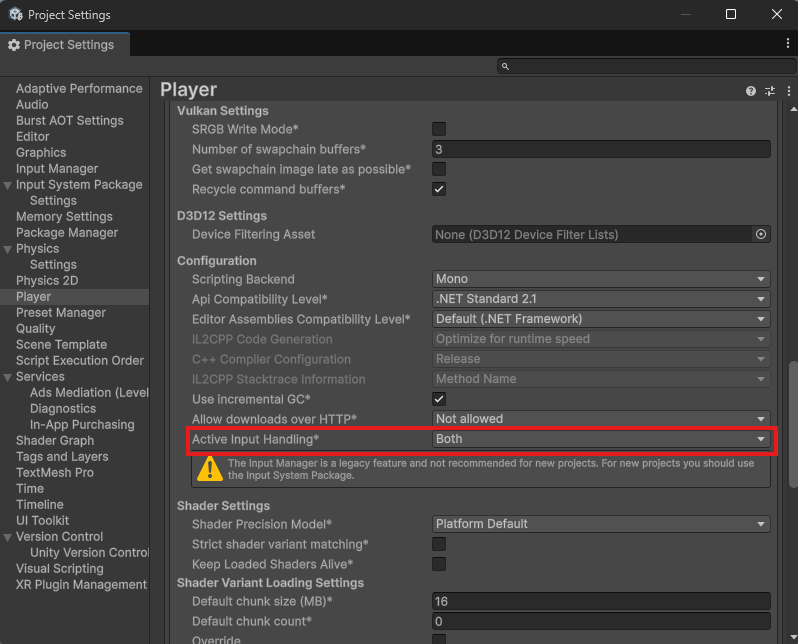Close the Project Settings window
The height and width of the screenshot is (644, 798).
[x=777, y=14]
